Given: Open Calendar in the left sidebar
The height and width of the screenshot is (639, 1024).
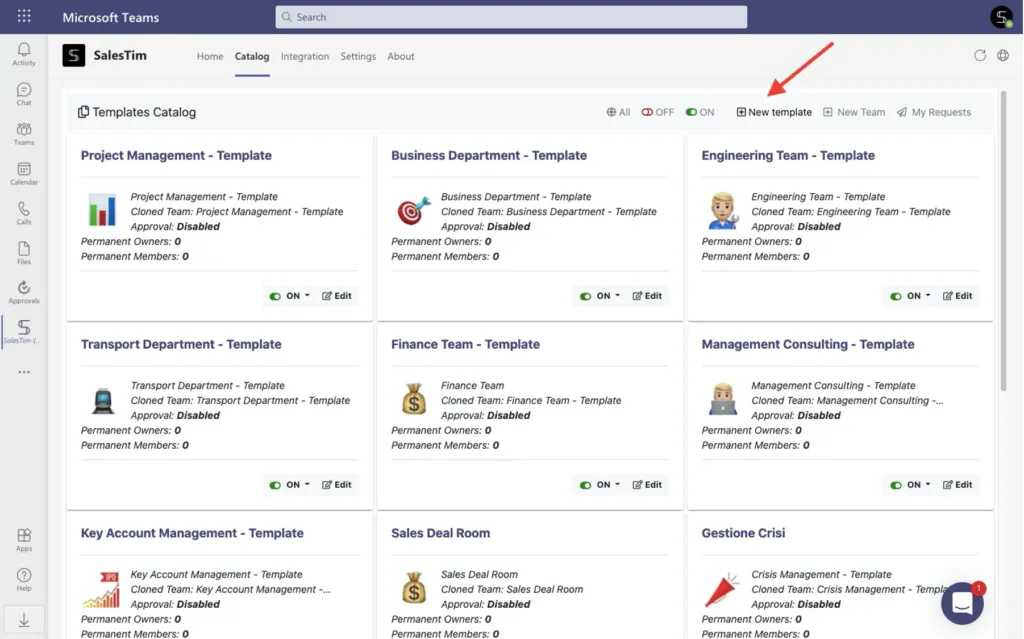Looking at the screenshot, I should pos(24,174).
